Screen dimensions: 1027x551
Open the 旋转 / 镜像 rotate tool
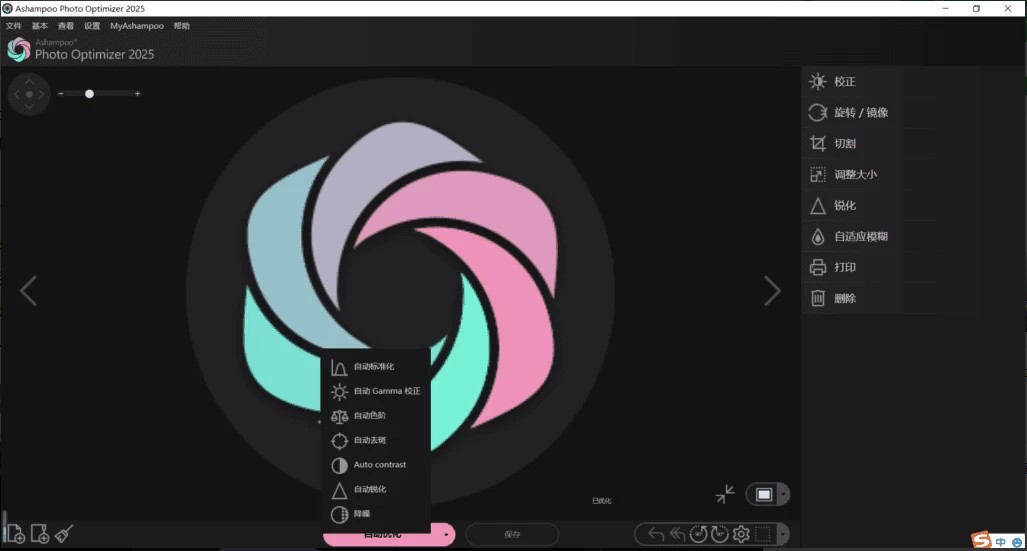[818, 113]
